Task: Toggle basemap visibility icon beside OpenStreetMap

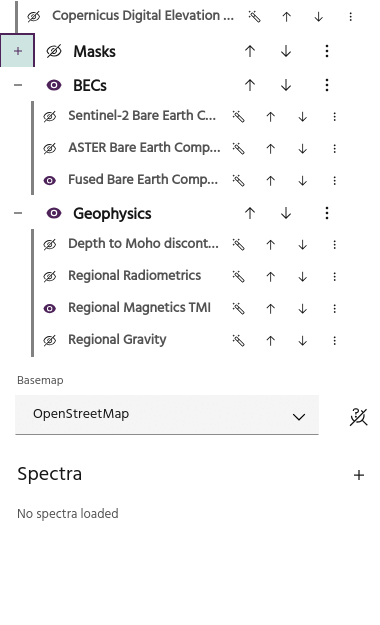Action: (358, 417)
